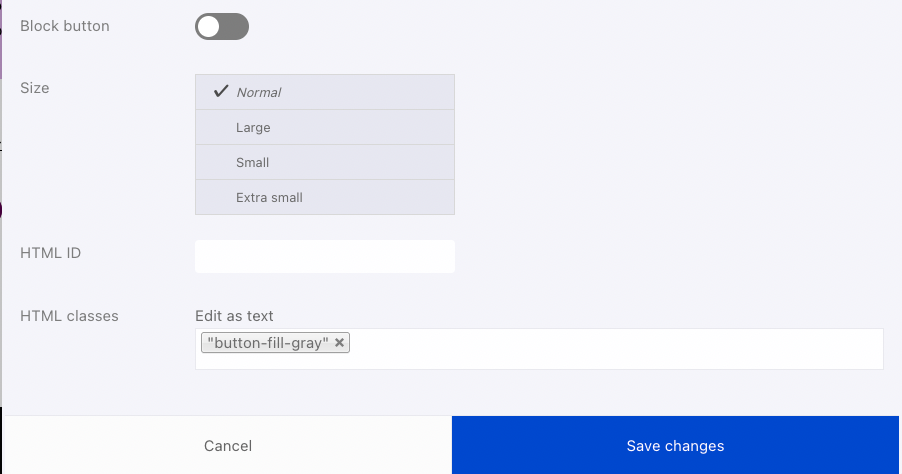The width and height of the screenshot is (902, 474).
Task: Select the "button-fill-gray" tag label
Action: [268, 343]
